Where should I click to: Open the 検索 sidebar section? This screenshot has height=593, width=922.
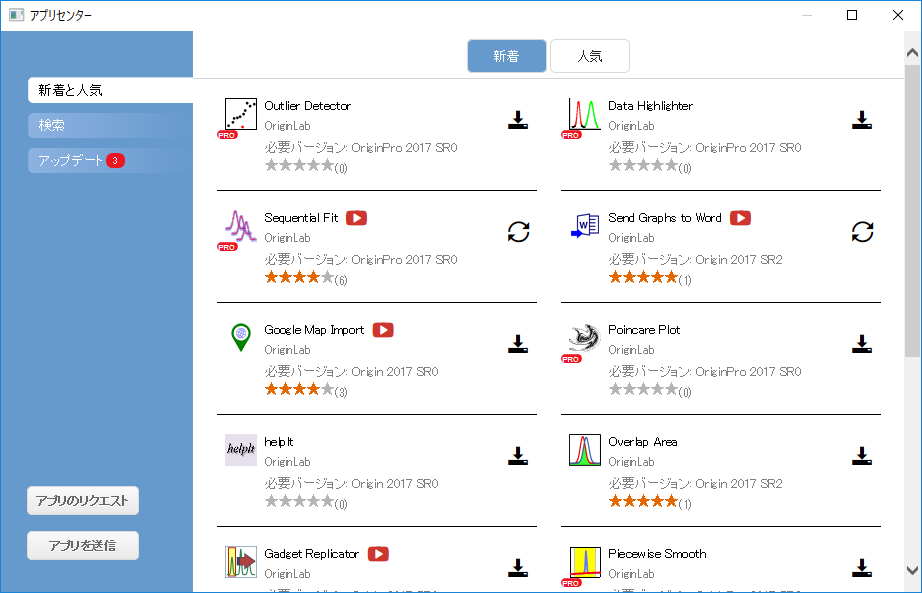point(111,125)
